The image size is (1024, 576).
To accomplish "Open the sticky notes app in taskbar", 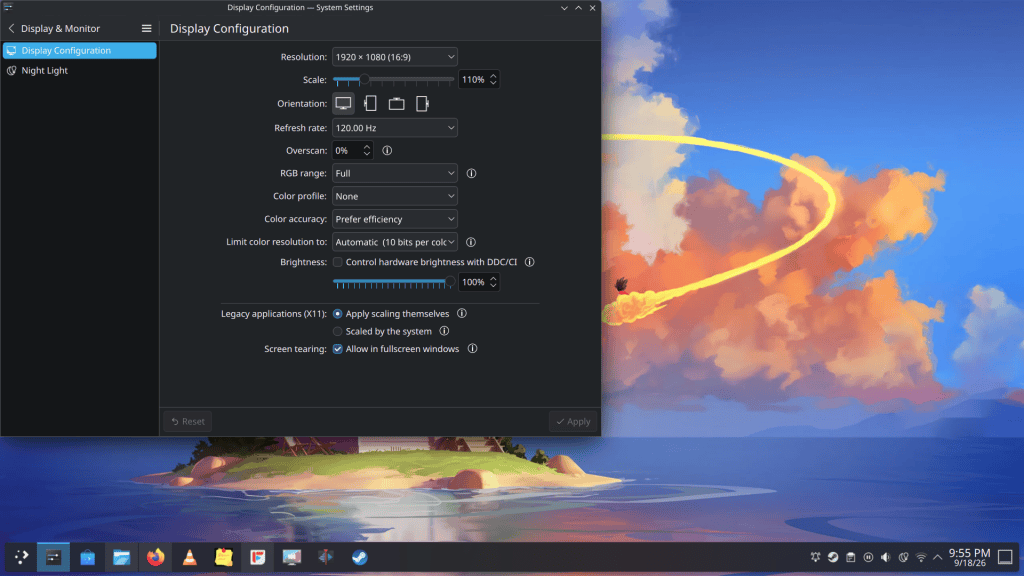I will tap(223, 557).
